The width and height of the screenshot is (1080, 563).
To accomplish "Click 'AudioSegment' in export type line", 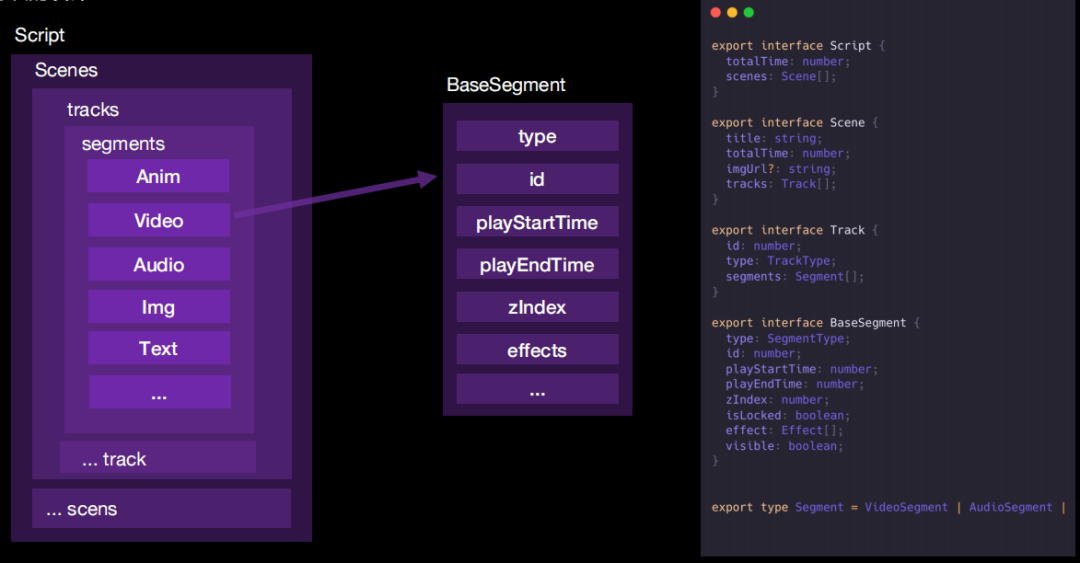I will 1010,507.
